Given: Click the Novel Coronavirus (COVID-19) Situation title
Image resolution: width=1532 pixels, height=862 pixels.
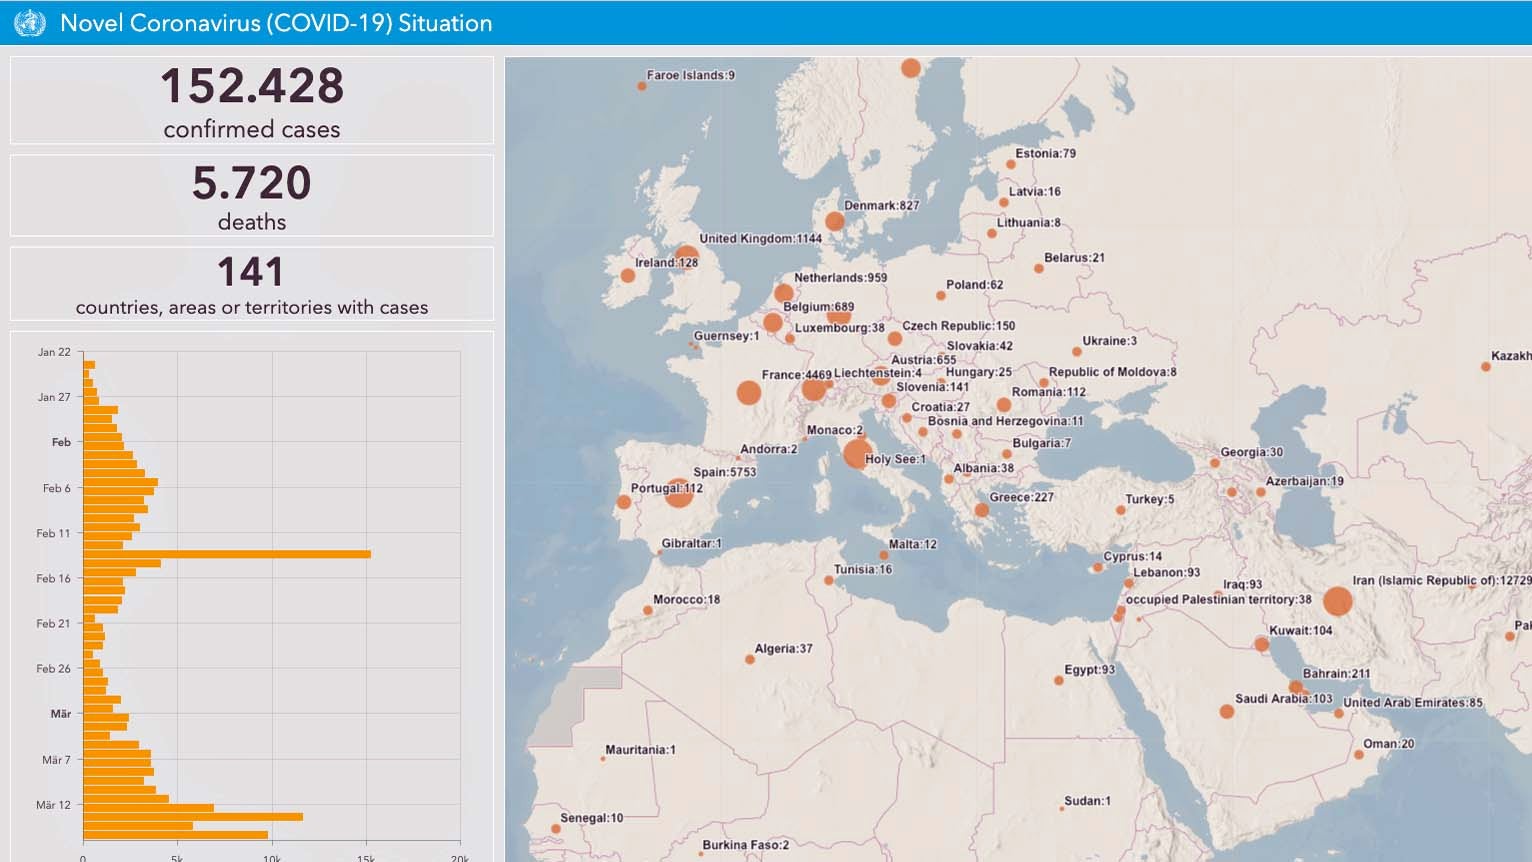Looking at the screenshot, I should click(276, 23).
